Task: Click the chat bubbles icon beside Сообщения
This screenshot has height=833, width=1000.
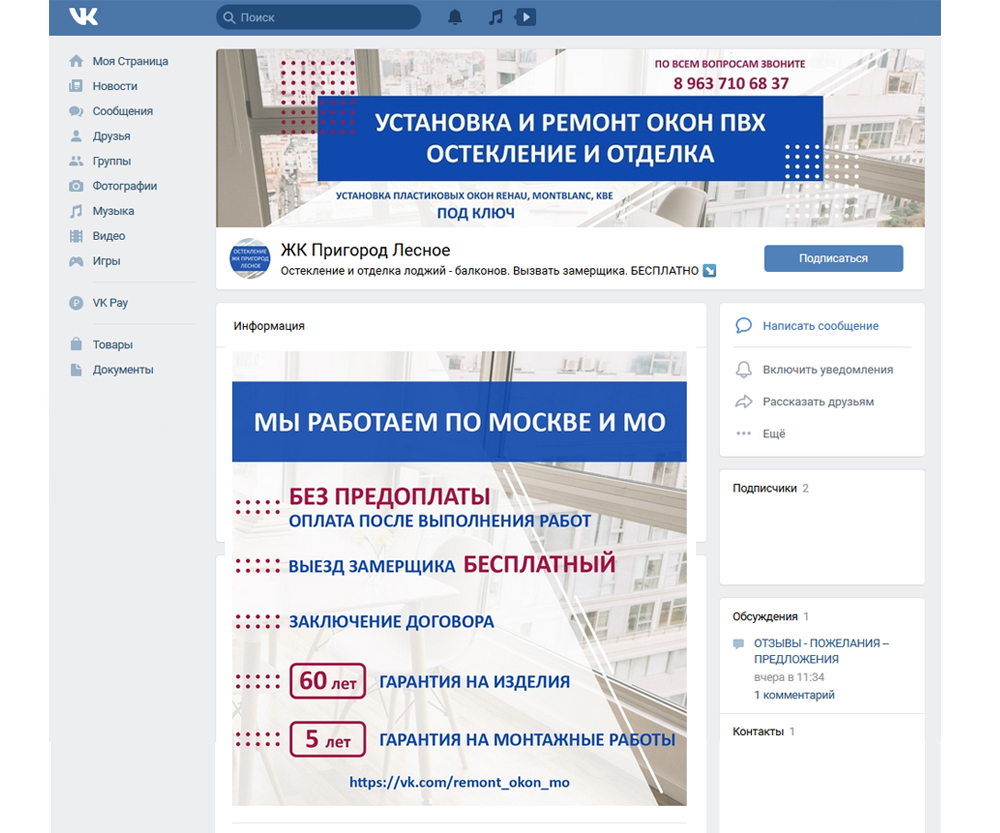Action: 76,111
